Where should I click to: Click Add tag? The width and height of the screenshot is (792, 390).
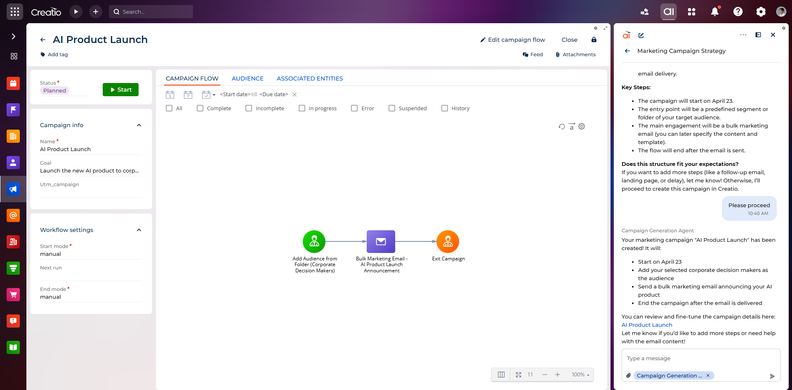point(54,55)
